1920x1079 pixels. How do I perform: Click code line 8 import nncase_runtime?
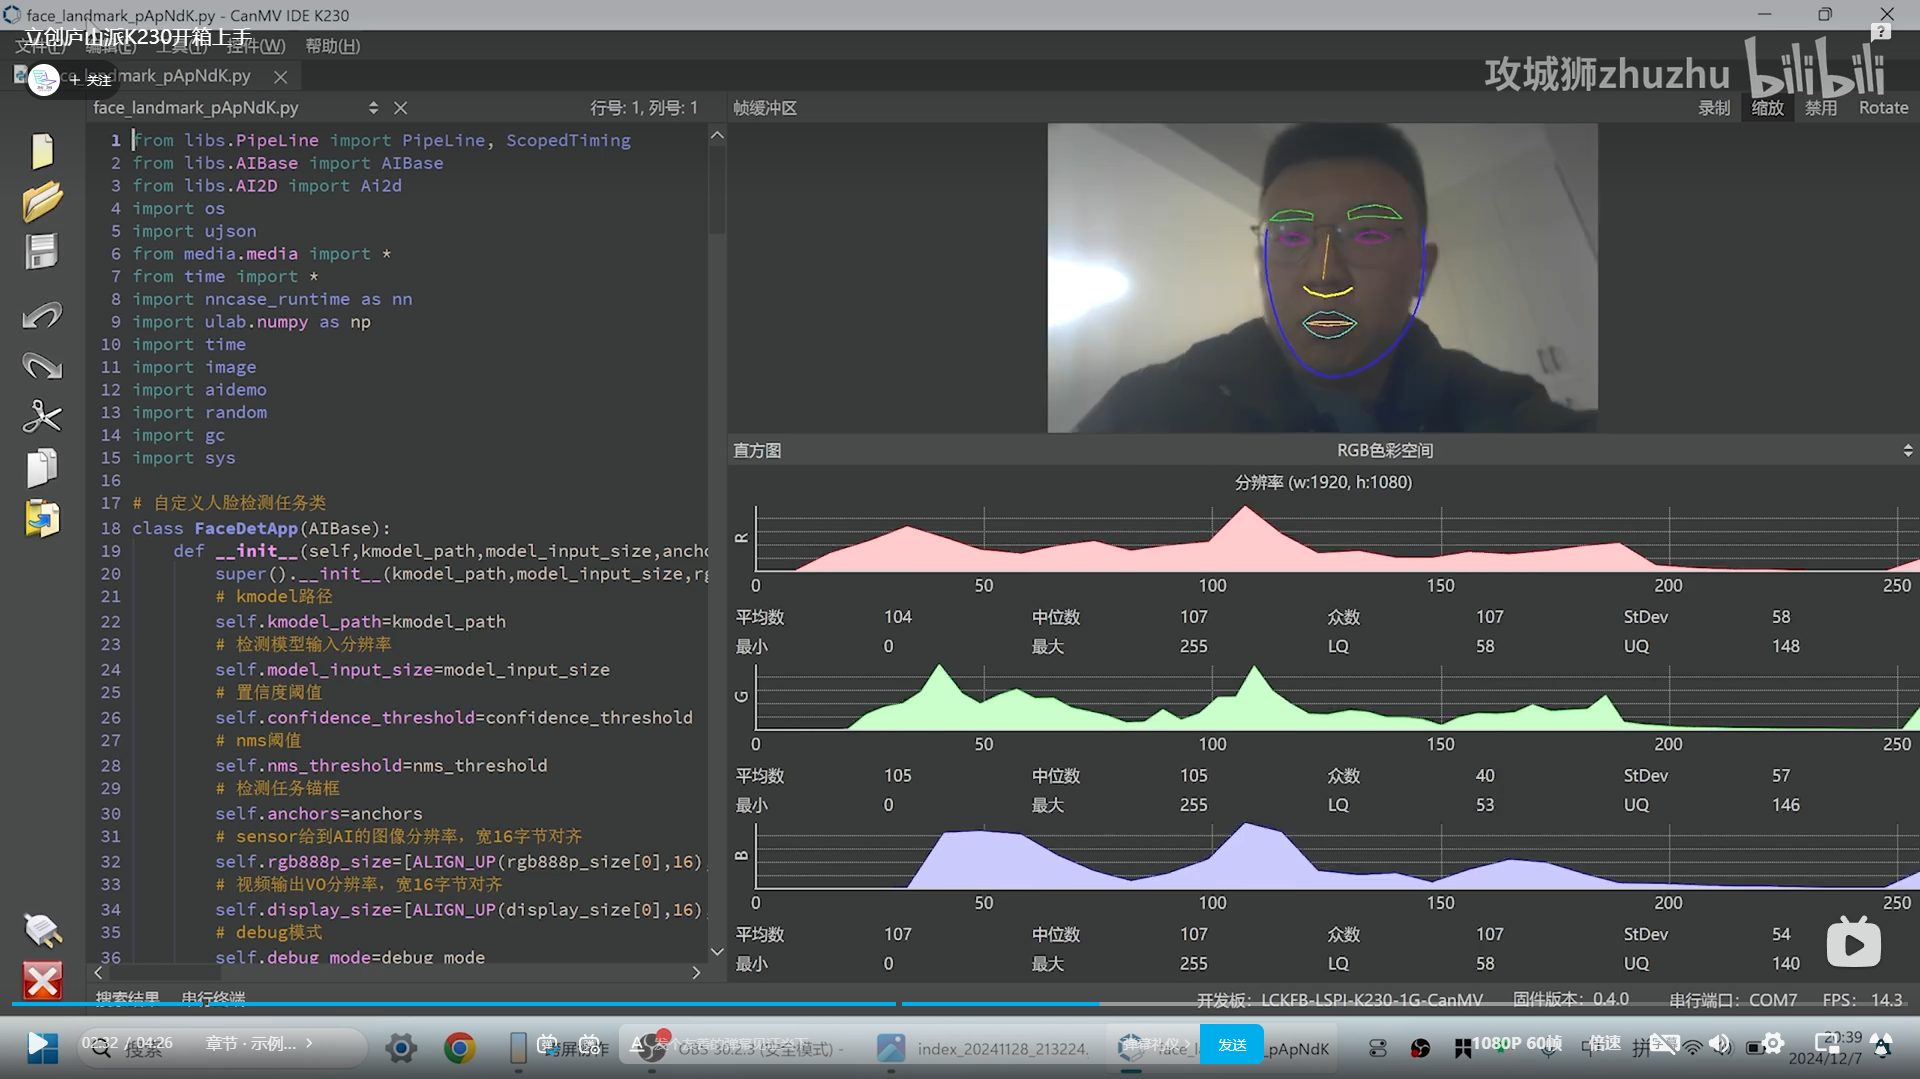272,299
